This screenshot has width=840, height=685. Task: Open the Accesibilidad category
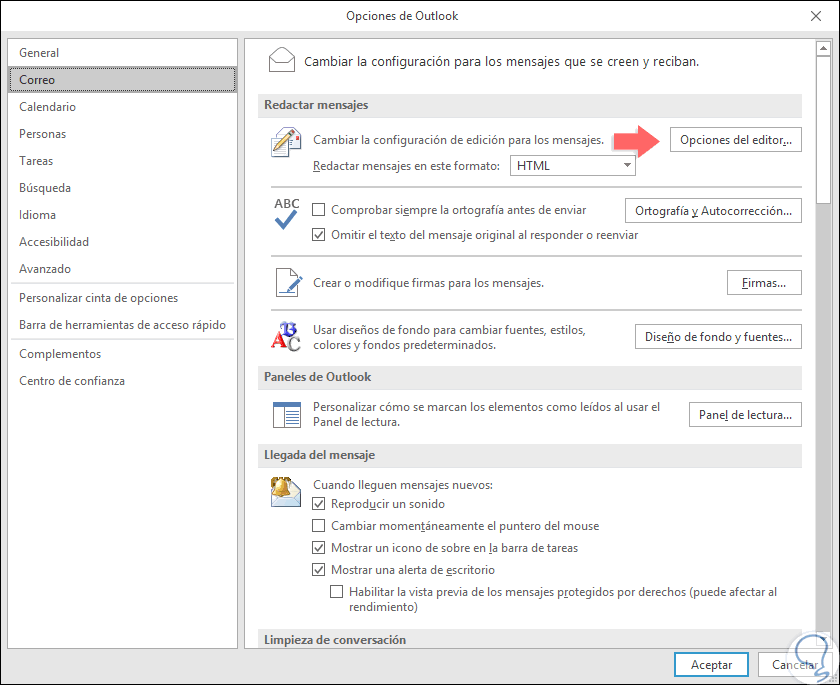point(123,242)
